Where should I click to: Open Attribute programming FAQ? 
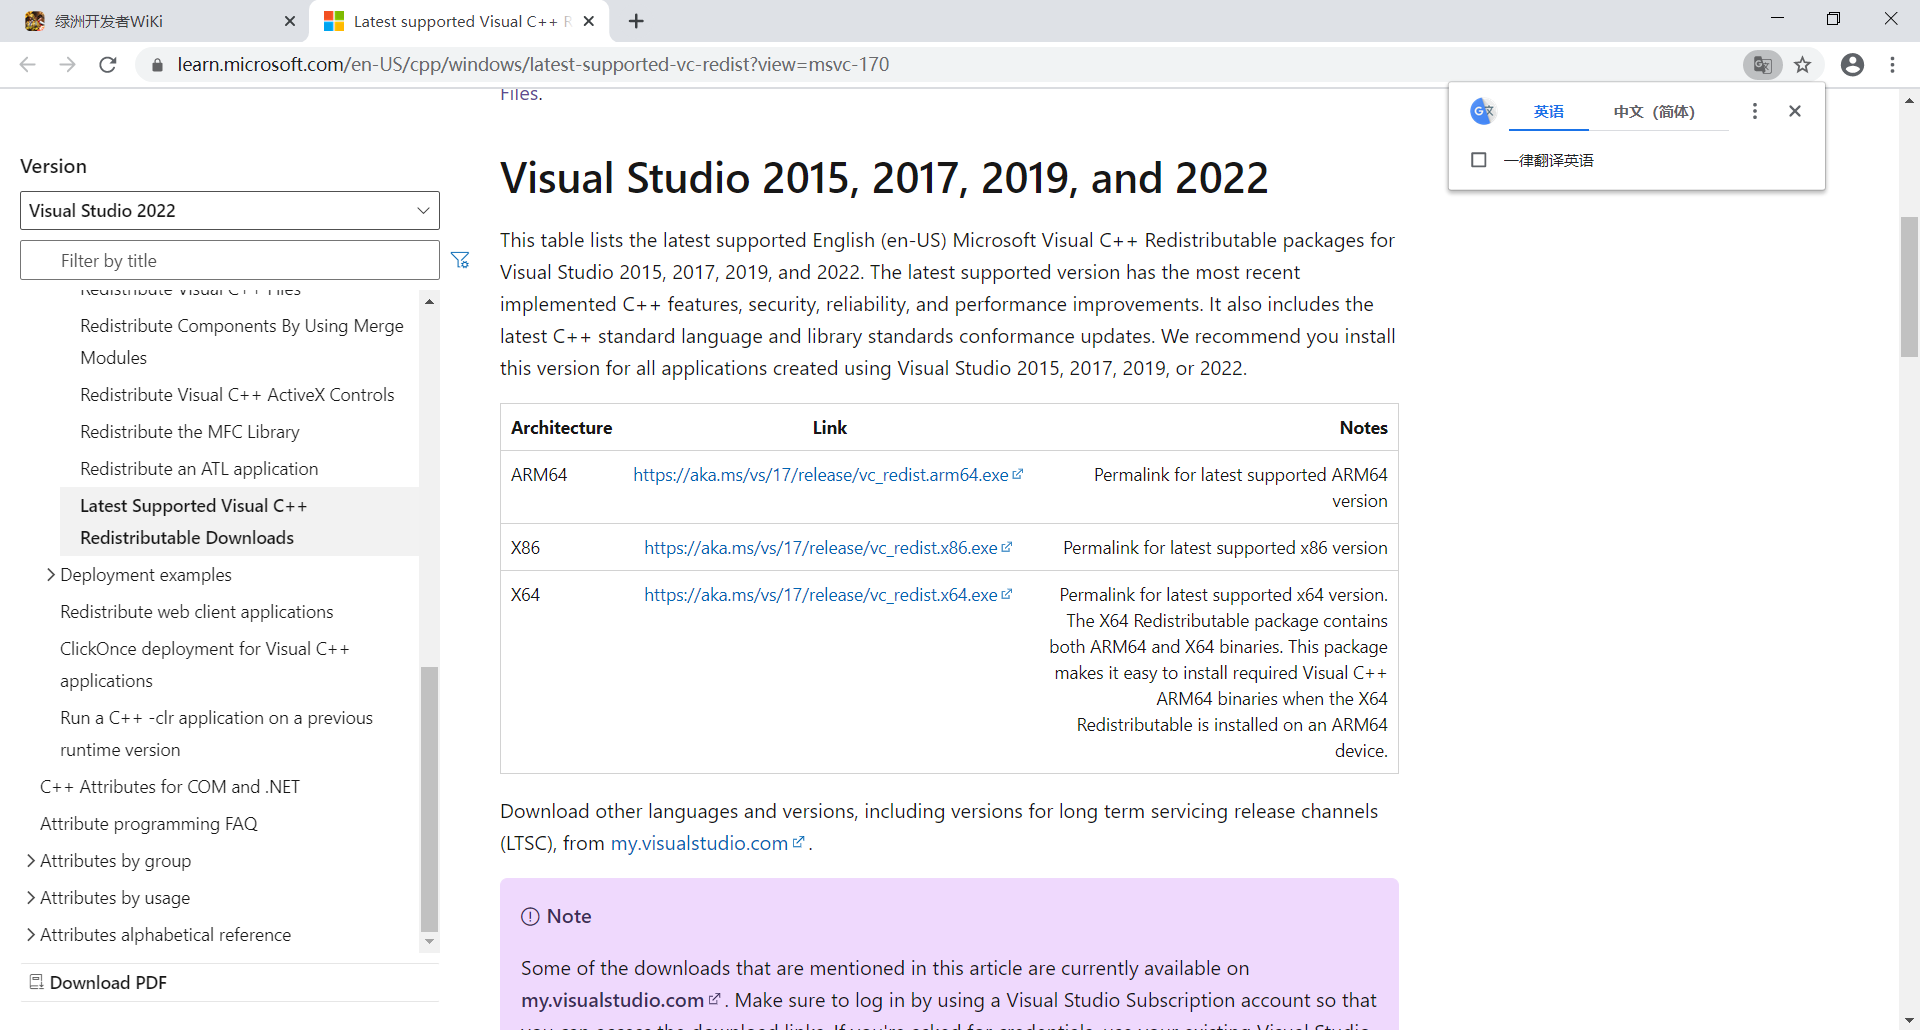(x=149, y=824)
